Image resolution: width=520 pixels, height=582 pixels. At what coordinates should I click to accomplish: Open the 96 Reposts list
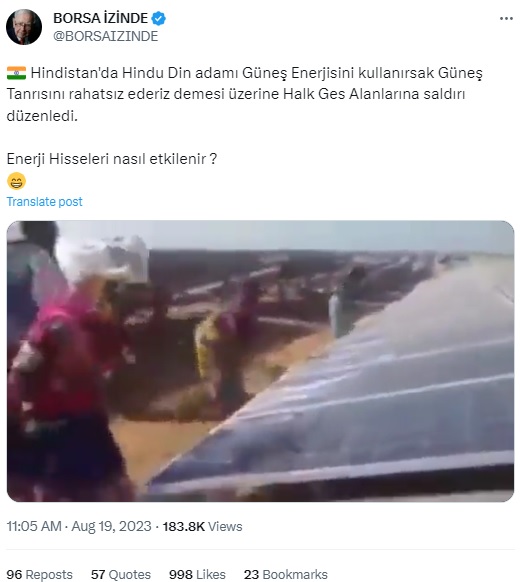tap(40, 575)
